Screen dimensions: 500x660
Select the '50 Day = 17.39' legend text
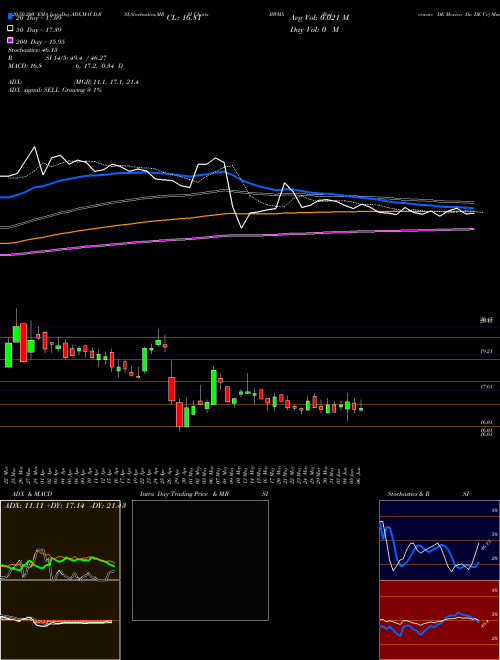click(38, 30)
